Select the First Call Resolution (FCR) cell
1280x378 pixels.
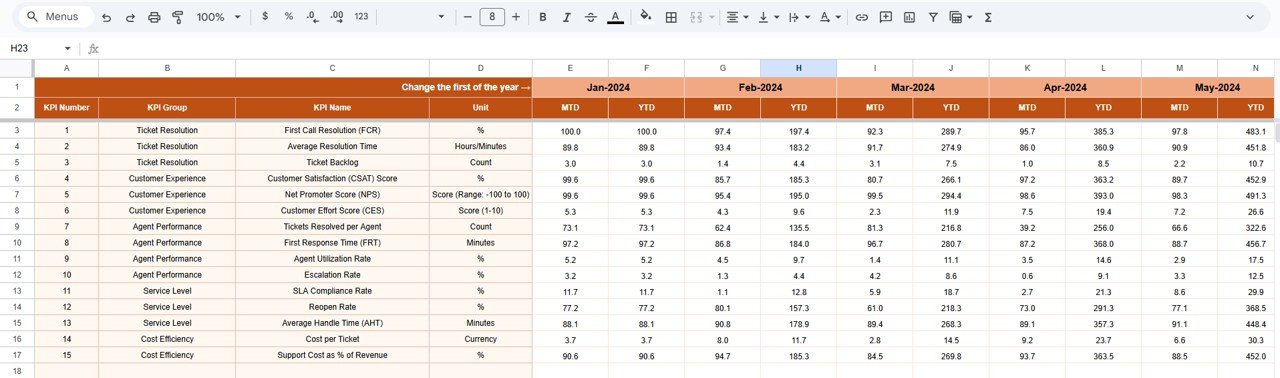pos(332,131)
